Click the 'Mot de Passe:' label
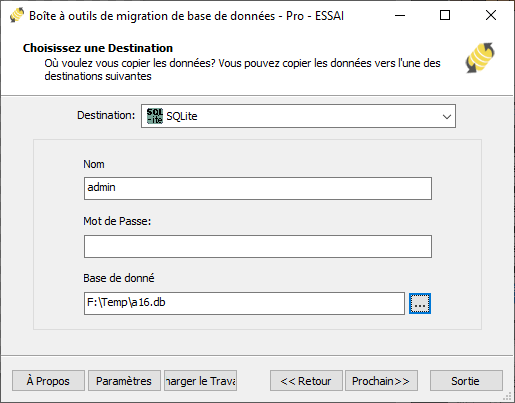The image size is (515, 403). 117,221
